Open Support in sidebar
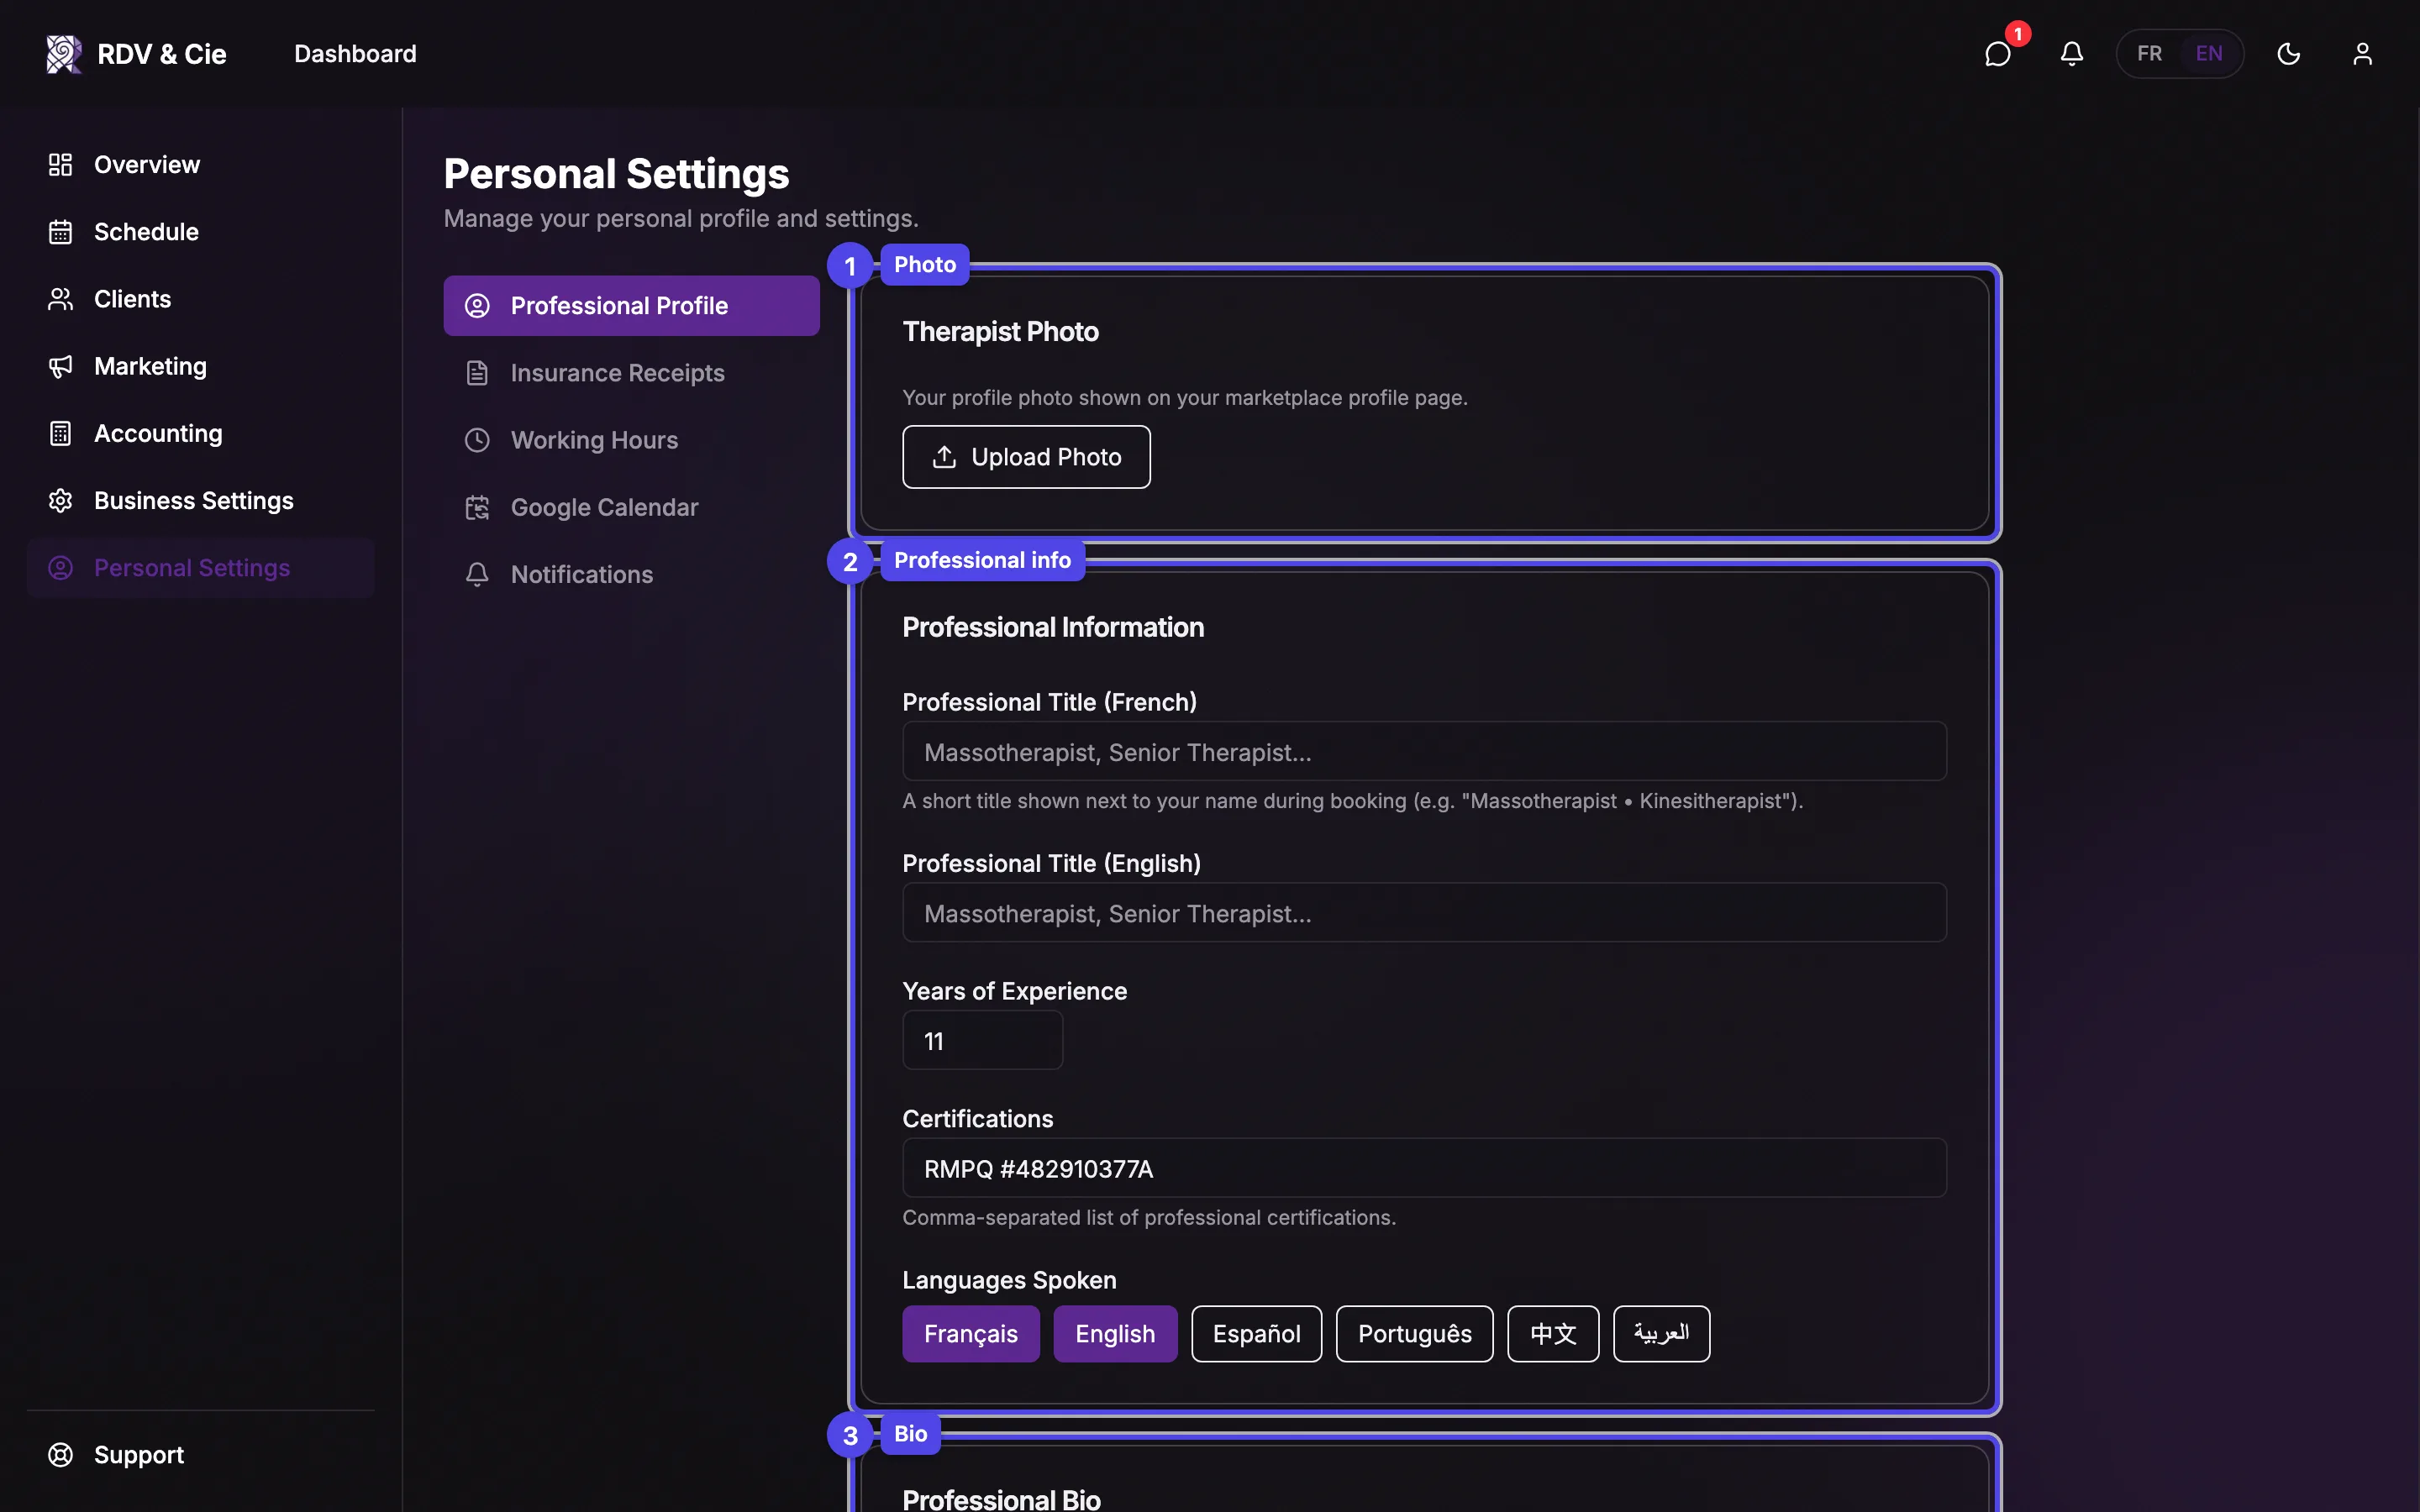 (200, 1455)
